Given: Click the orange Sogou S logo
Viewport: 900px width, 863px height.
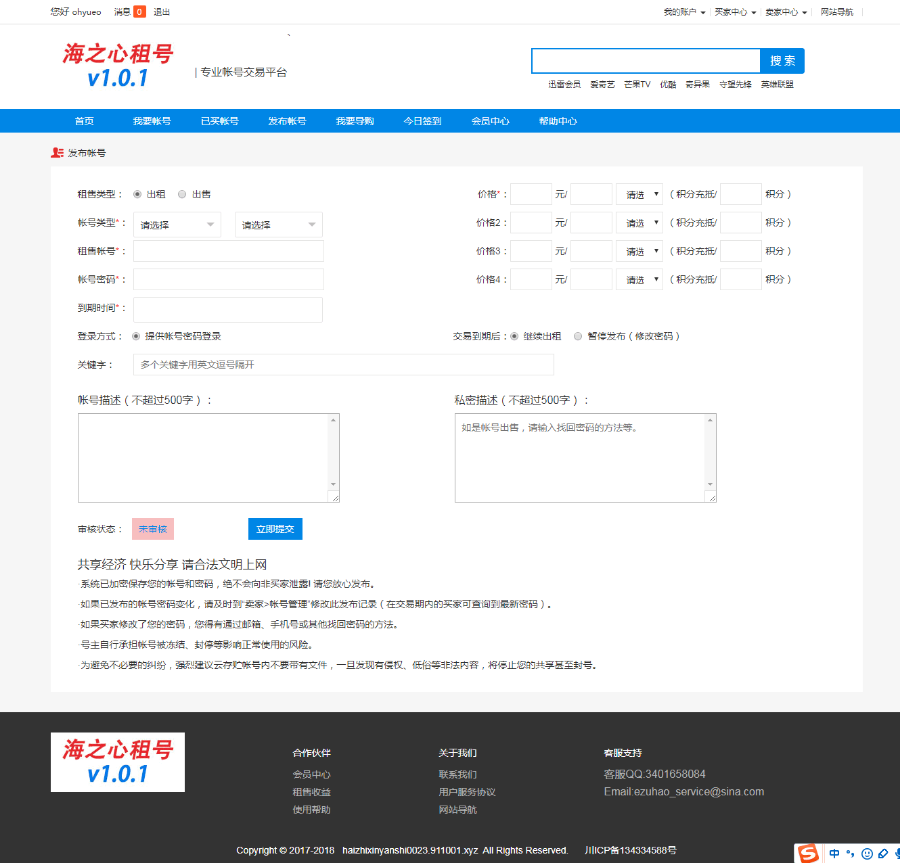Looking at the screenshot, I should pos(806,853).
